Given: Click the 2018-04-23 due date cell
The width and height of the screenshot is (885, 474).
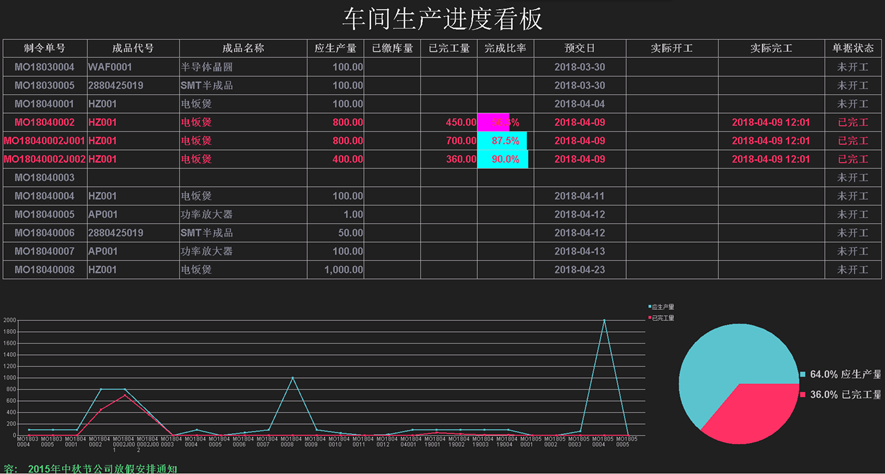Looking at the screenshot, I should (579, 270).
